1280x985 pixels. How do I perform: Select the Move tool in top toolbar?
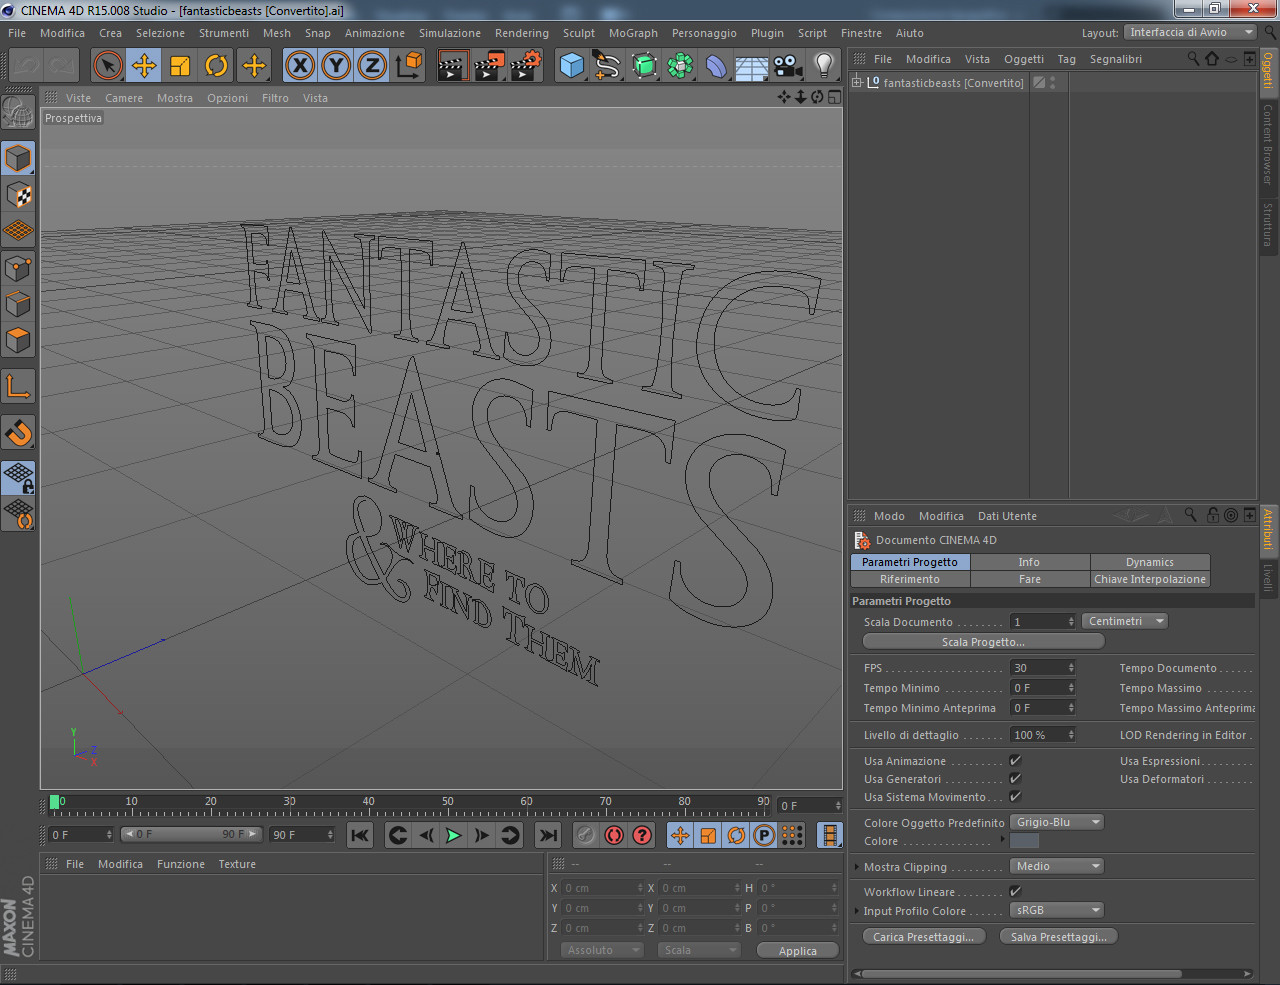[x=144, y=66]
